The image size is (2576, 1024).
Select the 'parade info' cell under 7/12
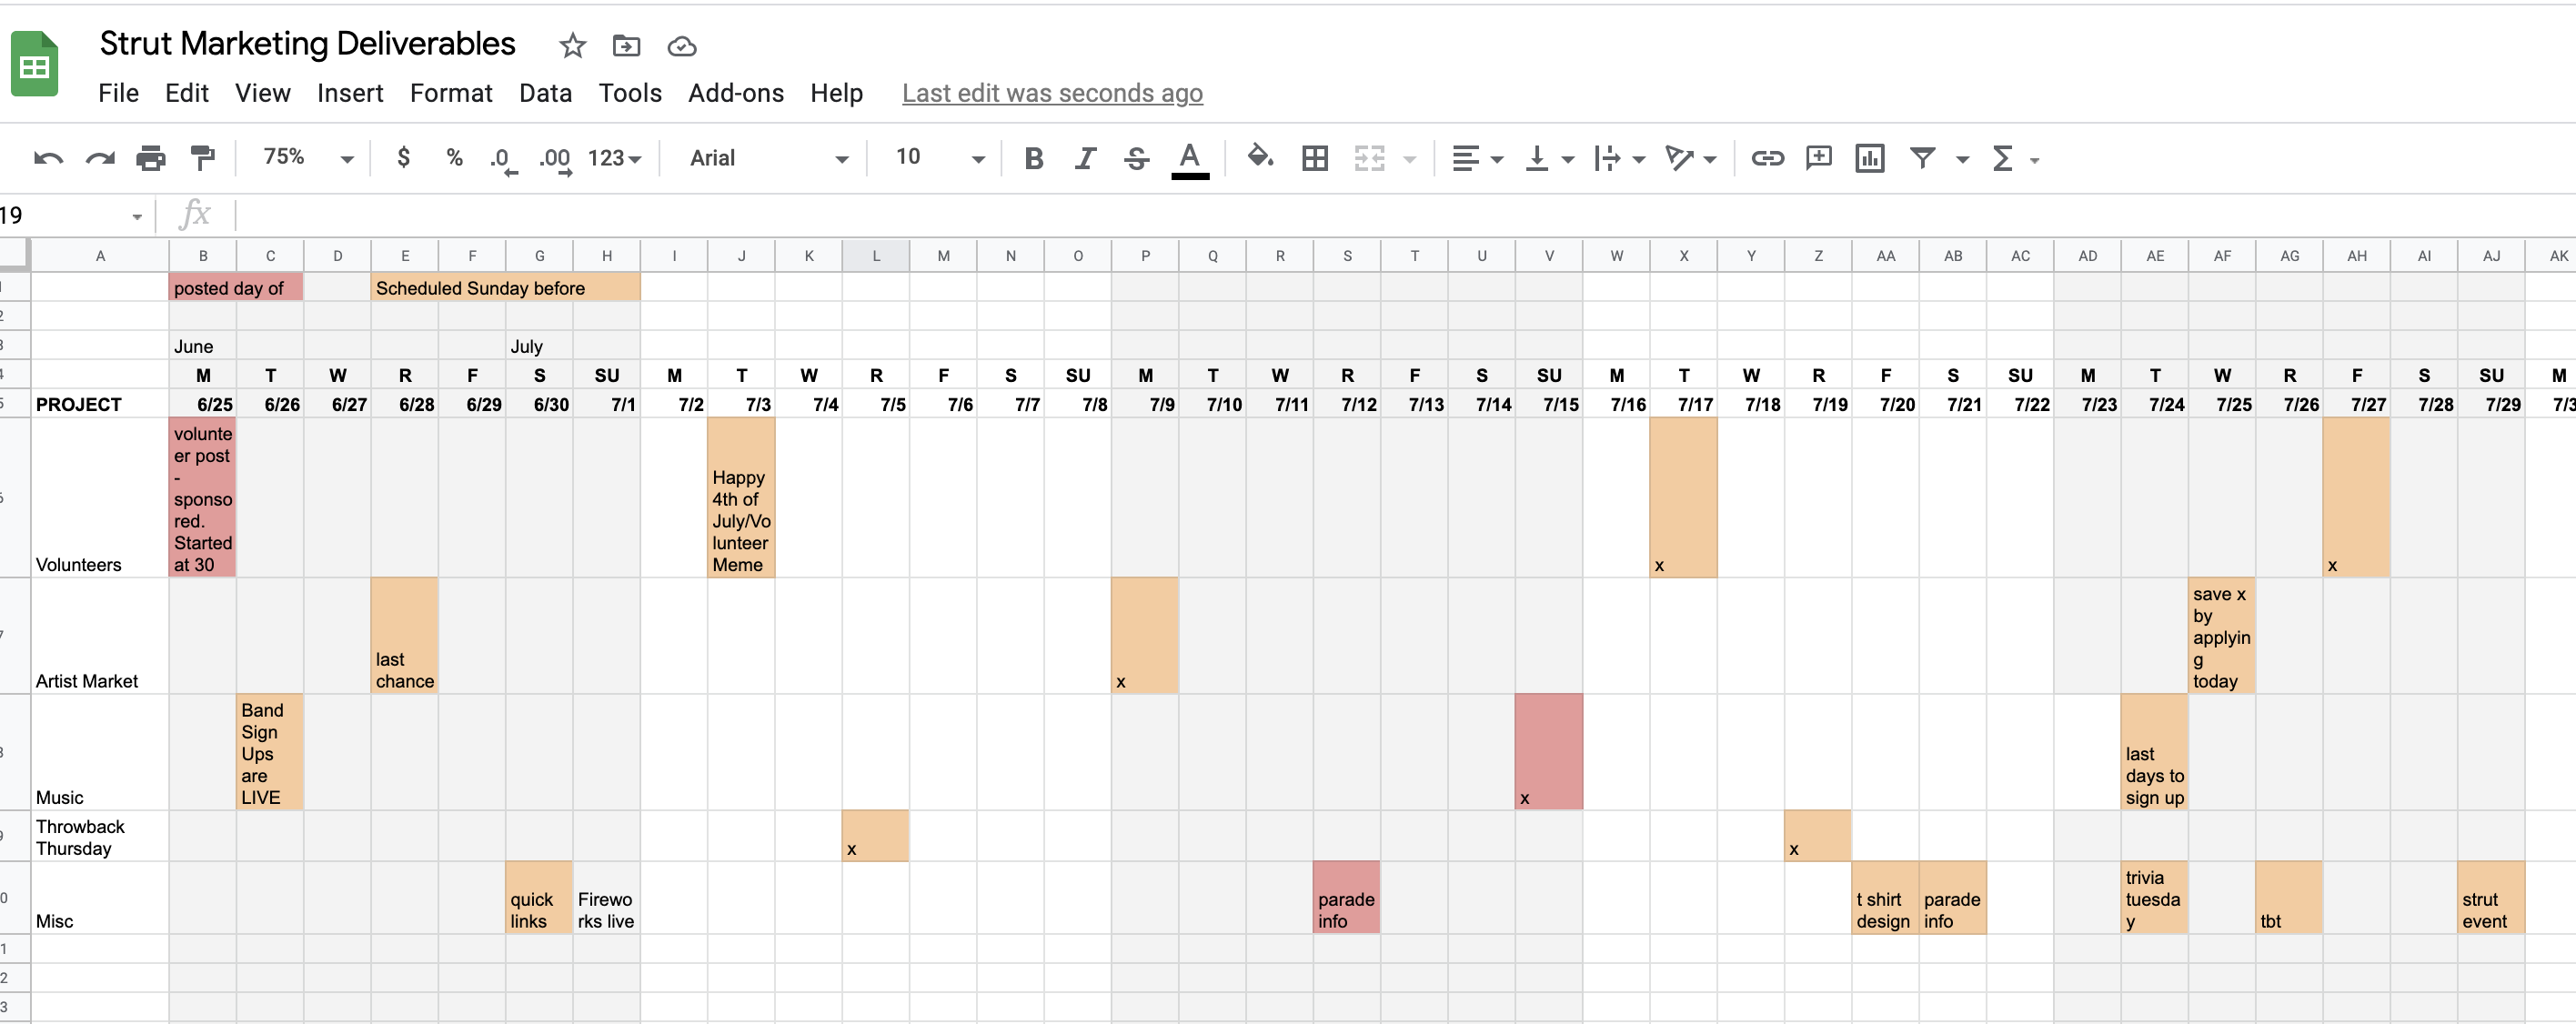click(x=1346, y=898)
